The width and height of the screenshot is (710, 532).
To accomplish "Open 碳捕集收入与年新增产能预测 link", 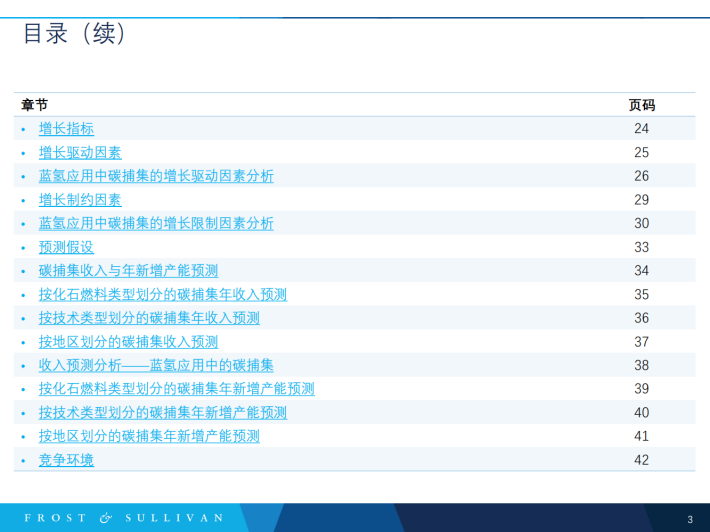I will point(129,271).
